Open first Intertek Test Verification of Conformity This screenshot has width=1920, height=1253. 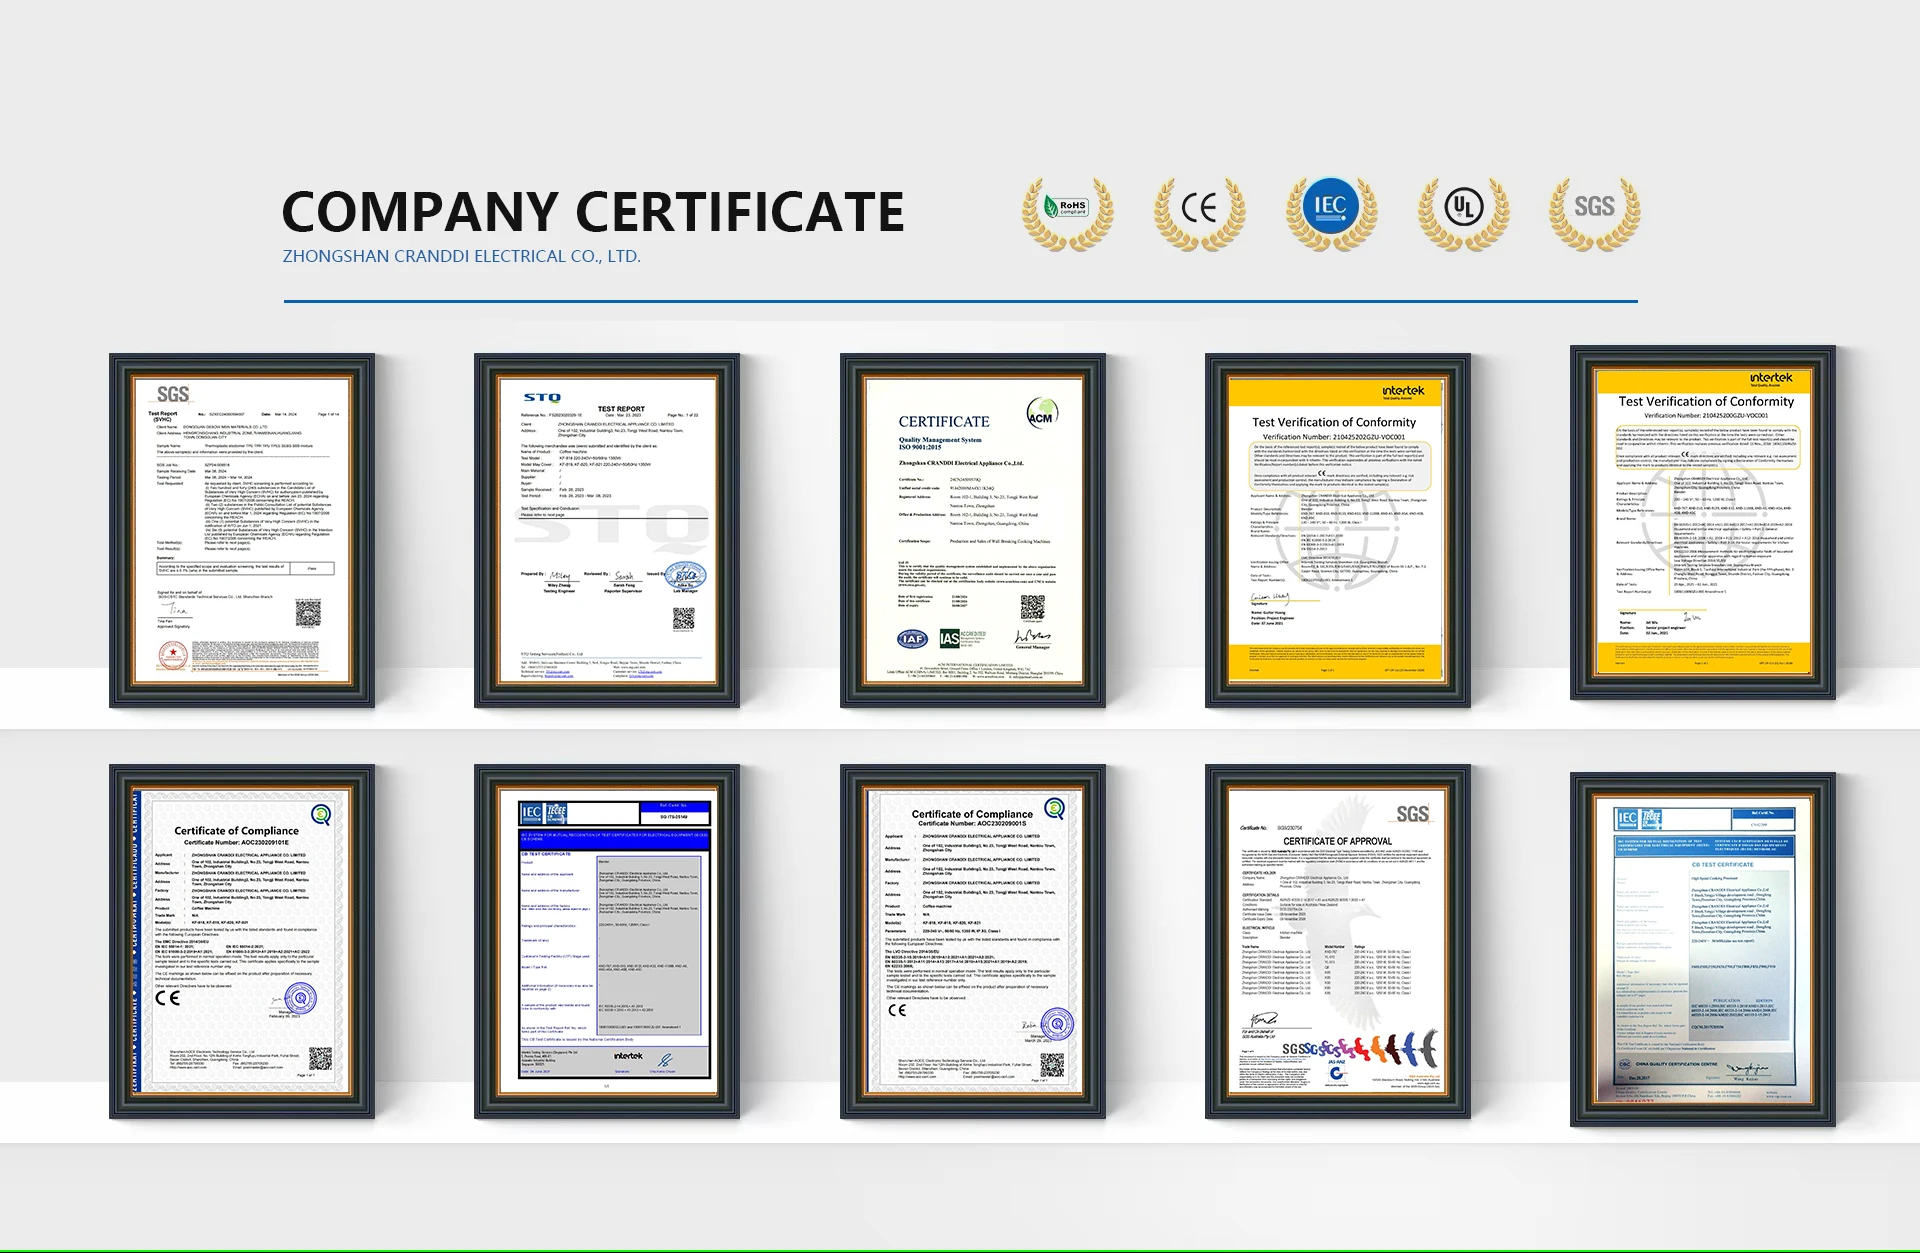pos(1338,530)
